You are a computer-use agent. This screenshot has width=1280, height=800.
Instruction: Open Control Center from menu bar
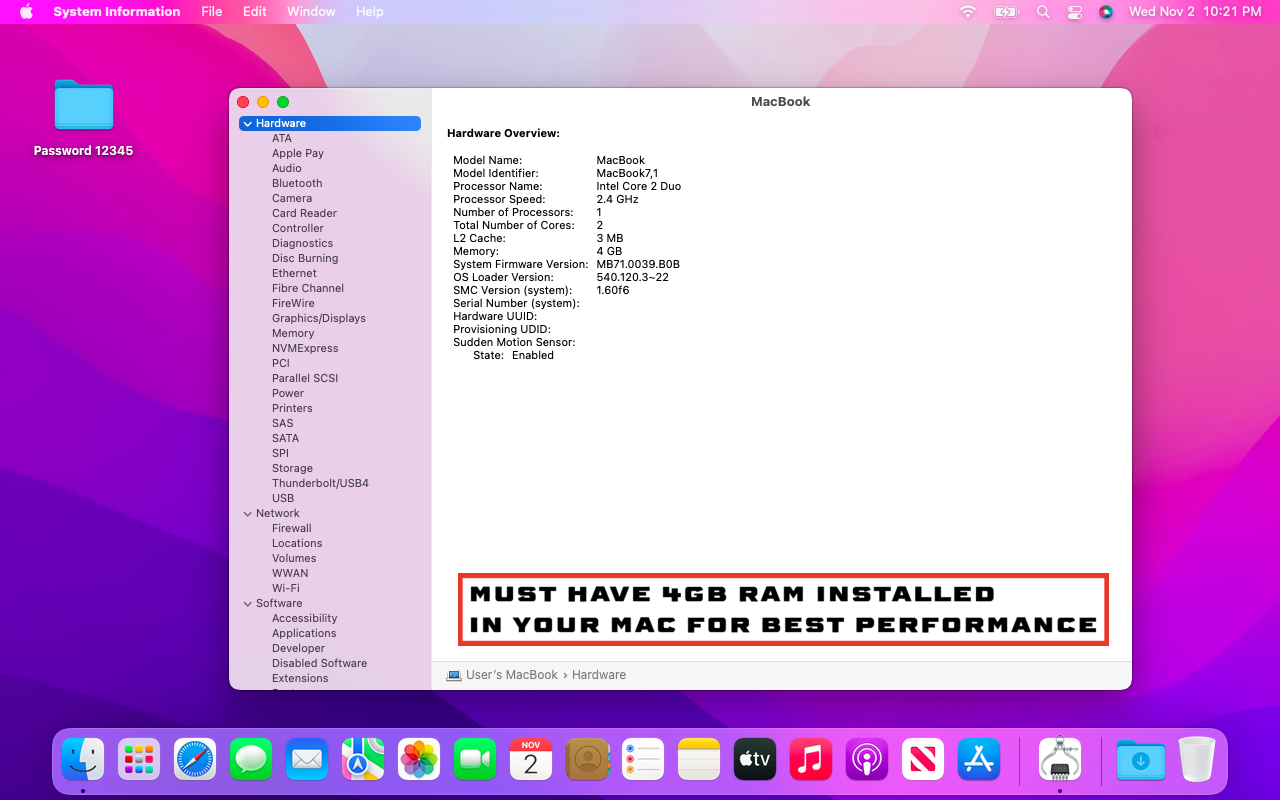[1075, 12]
